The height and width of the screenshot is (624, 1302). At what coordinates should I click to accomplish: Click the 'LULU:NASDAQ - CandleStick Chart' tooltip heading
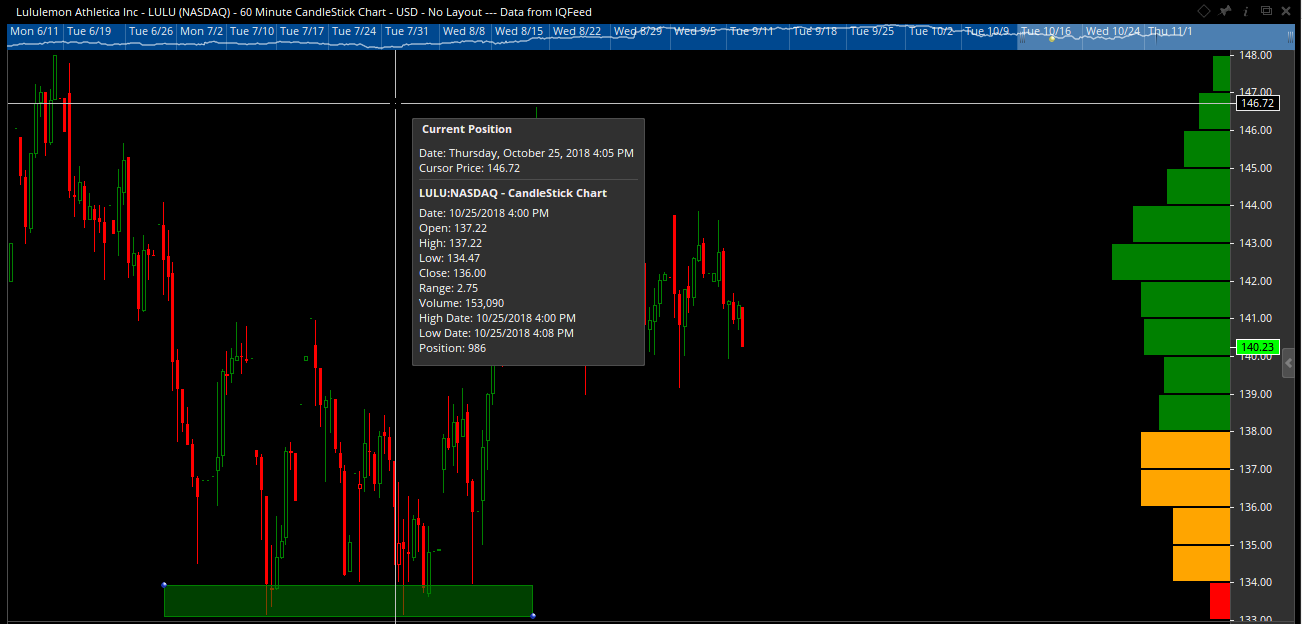point(513,193)
